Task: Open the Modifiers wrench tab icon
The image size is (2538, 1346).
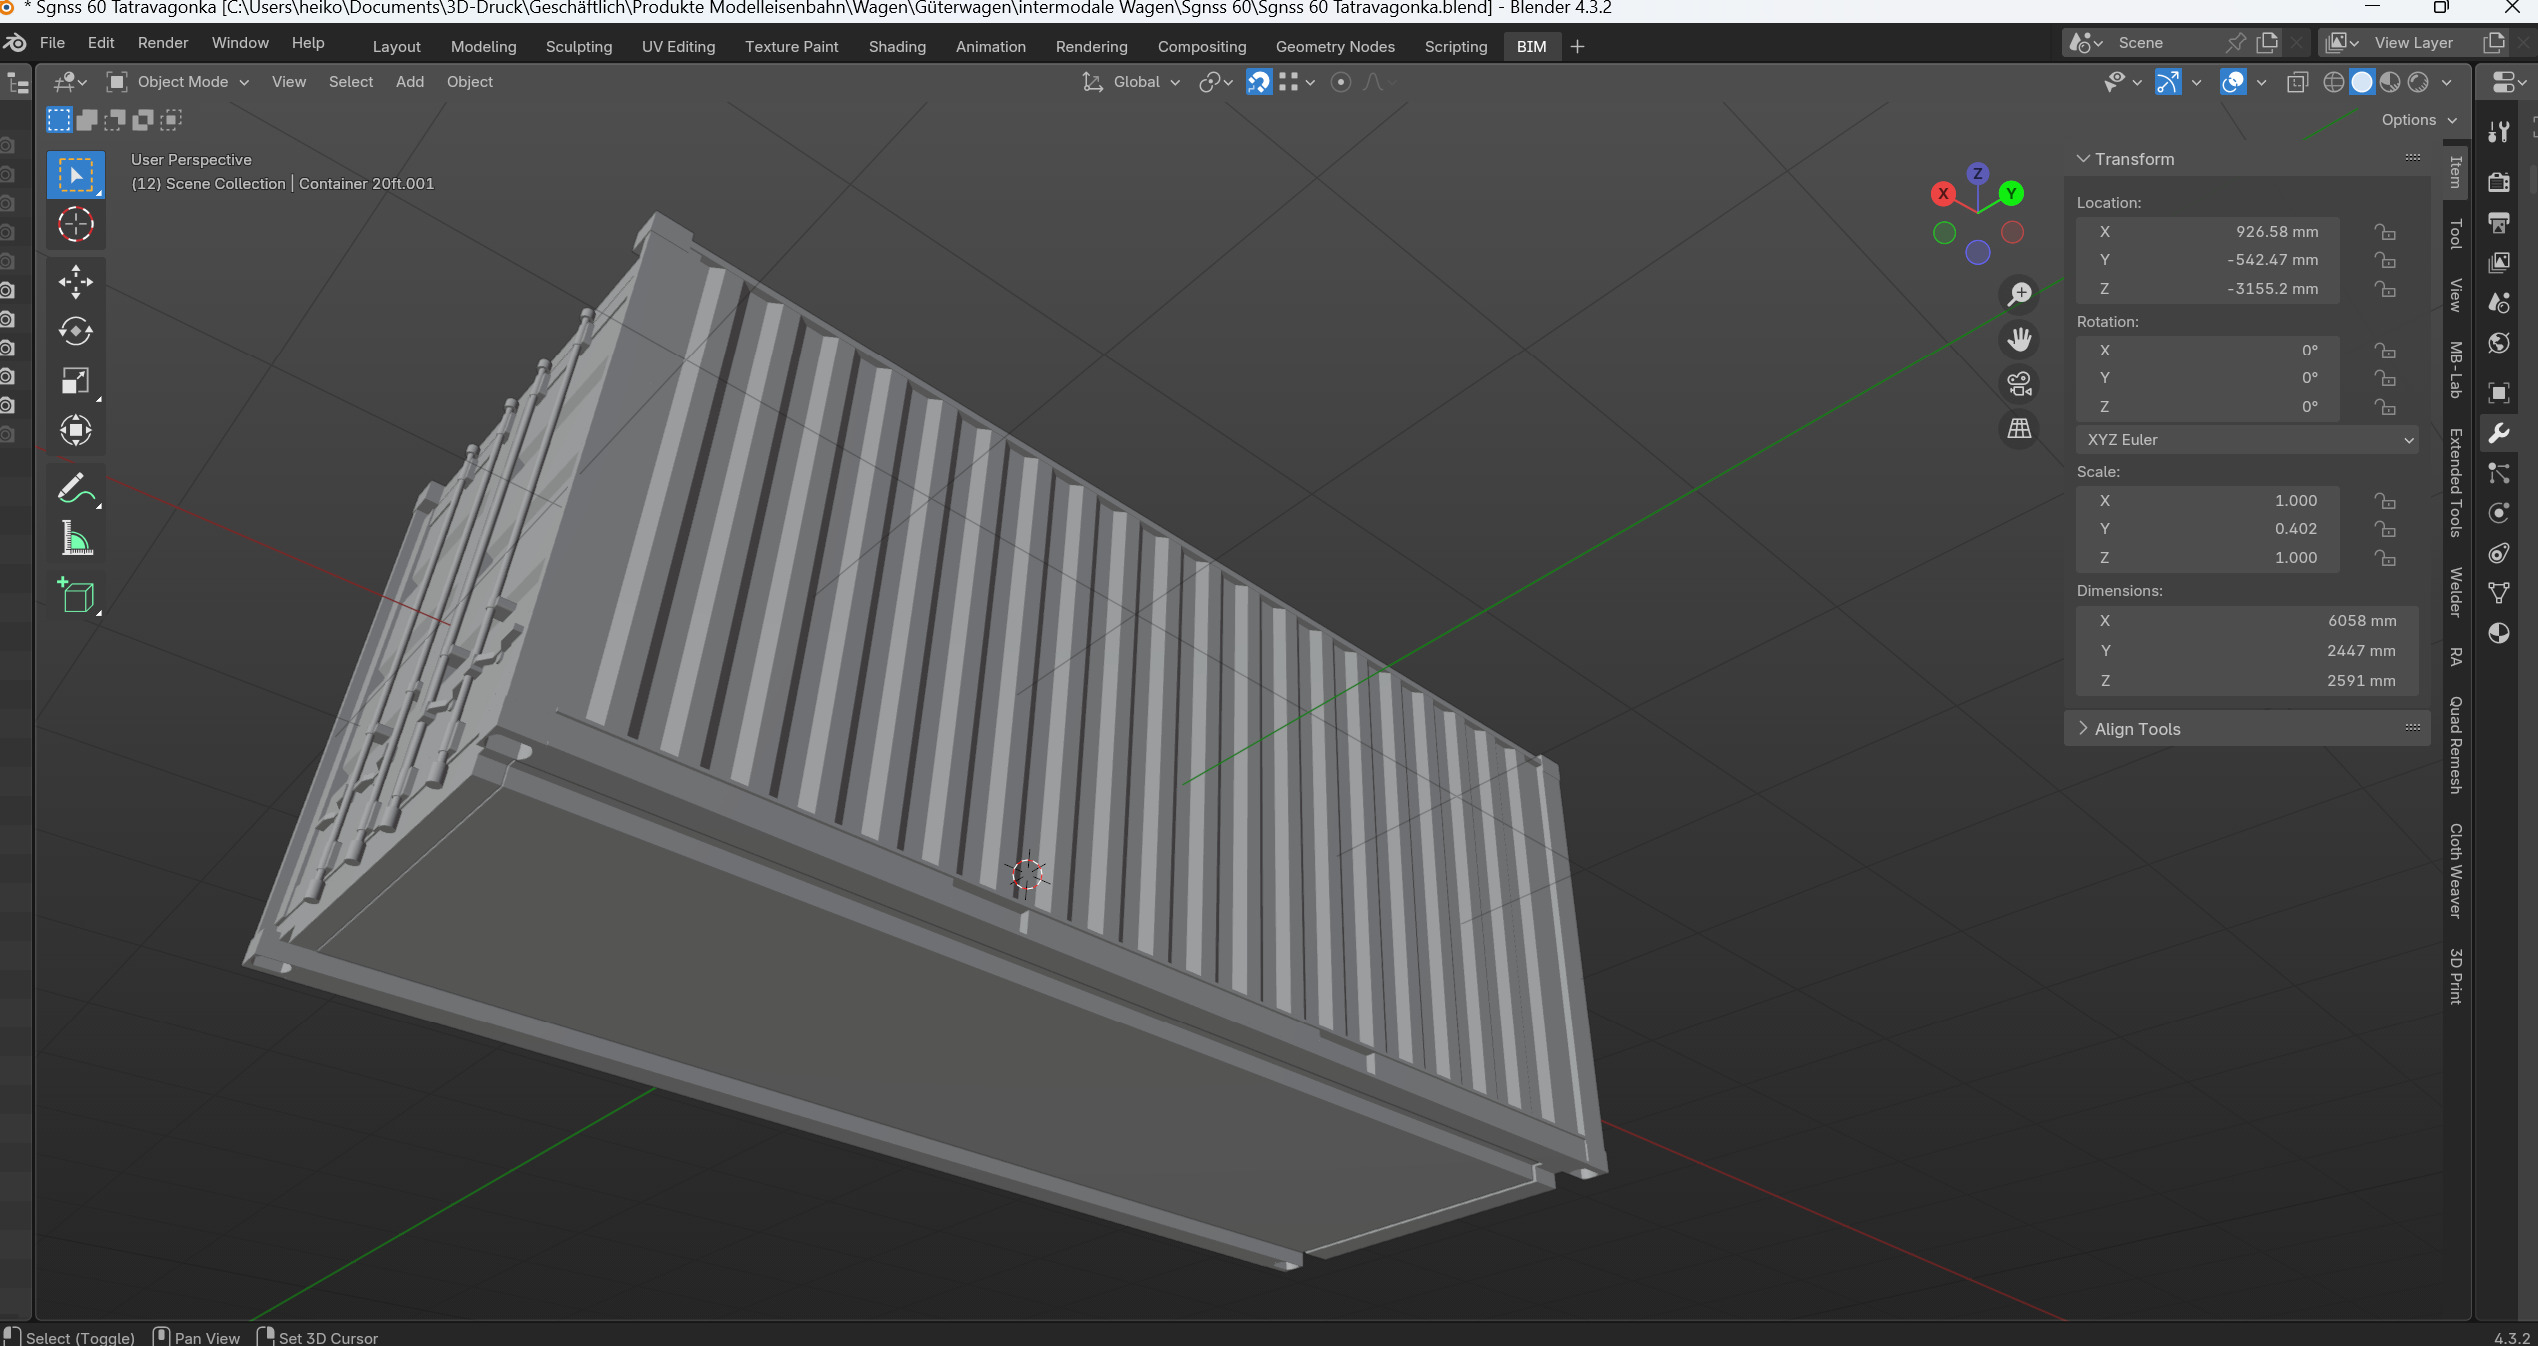Action: point(2499,433)
